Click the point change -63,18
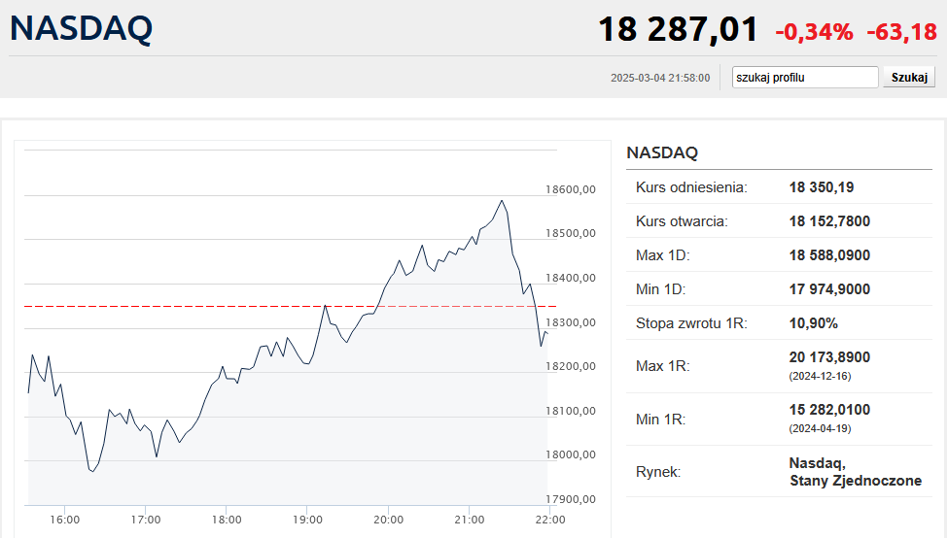Viewport: 948px width, 538px height. click(901, 31)
